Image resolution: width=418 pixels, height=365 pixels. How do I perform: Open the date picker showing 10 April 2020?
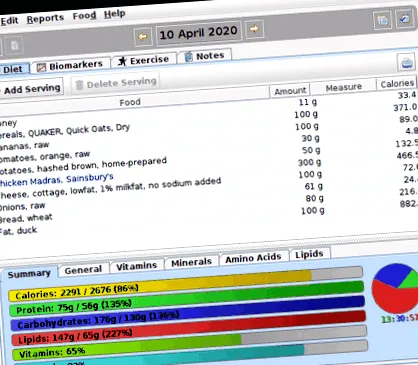[x=198, y=33]
